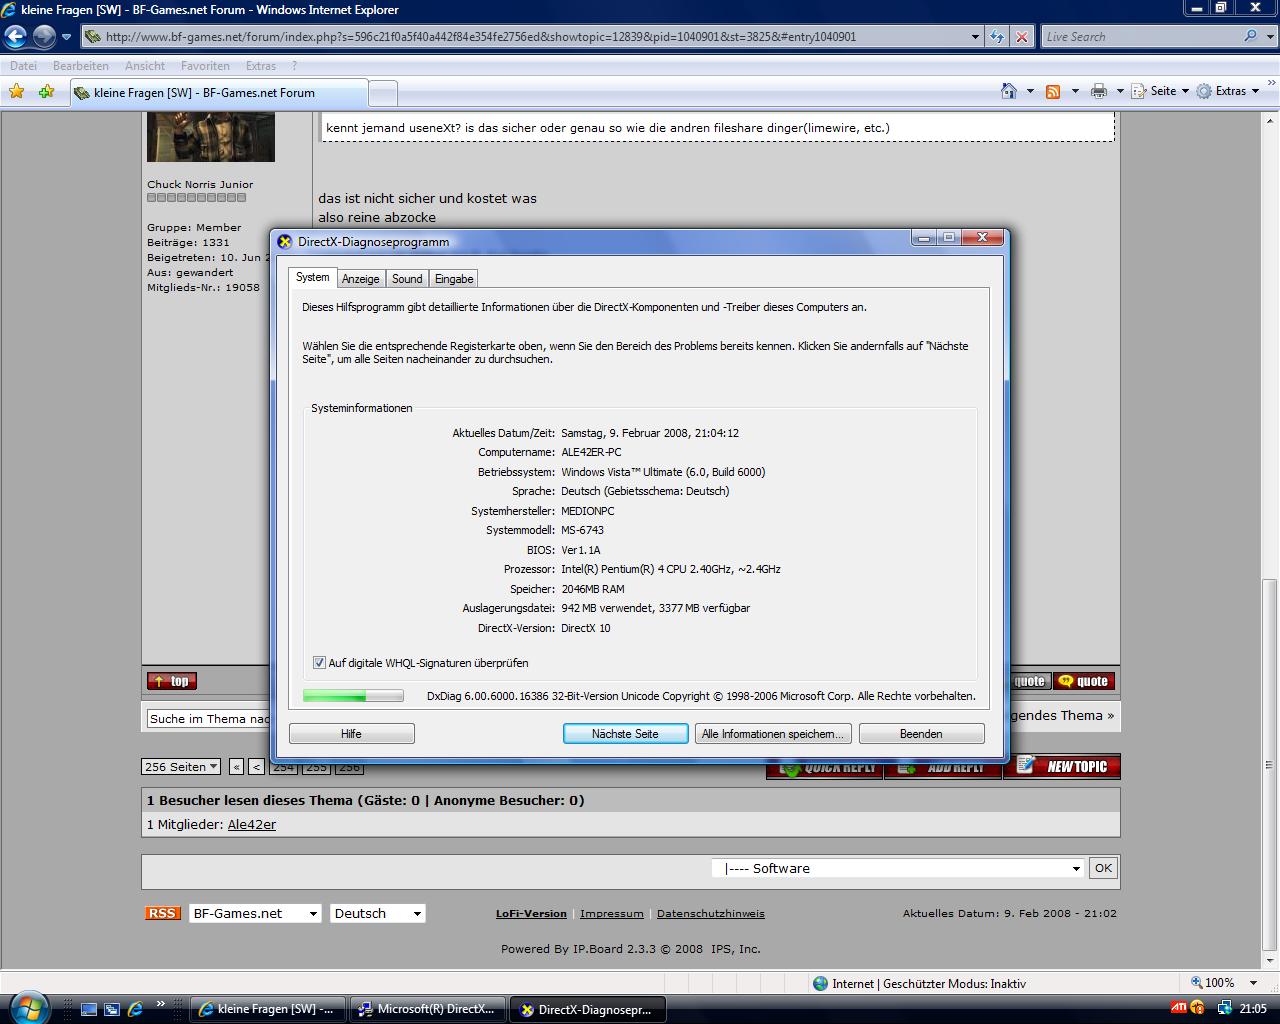The height and width of the screenshot is (1024, 1280).
Task: Open the BF-Games.net skin dropdown
Action: tap(255, 913)
